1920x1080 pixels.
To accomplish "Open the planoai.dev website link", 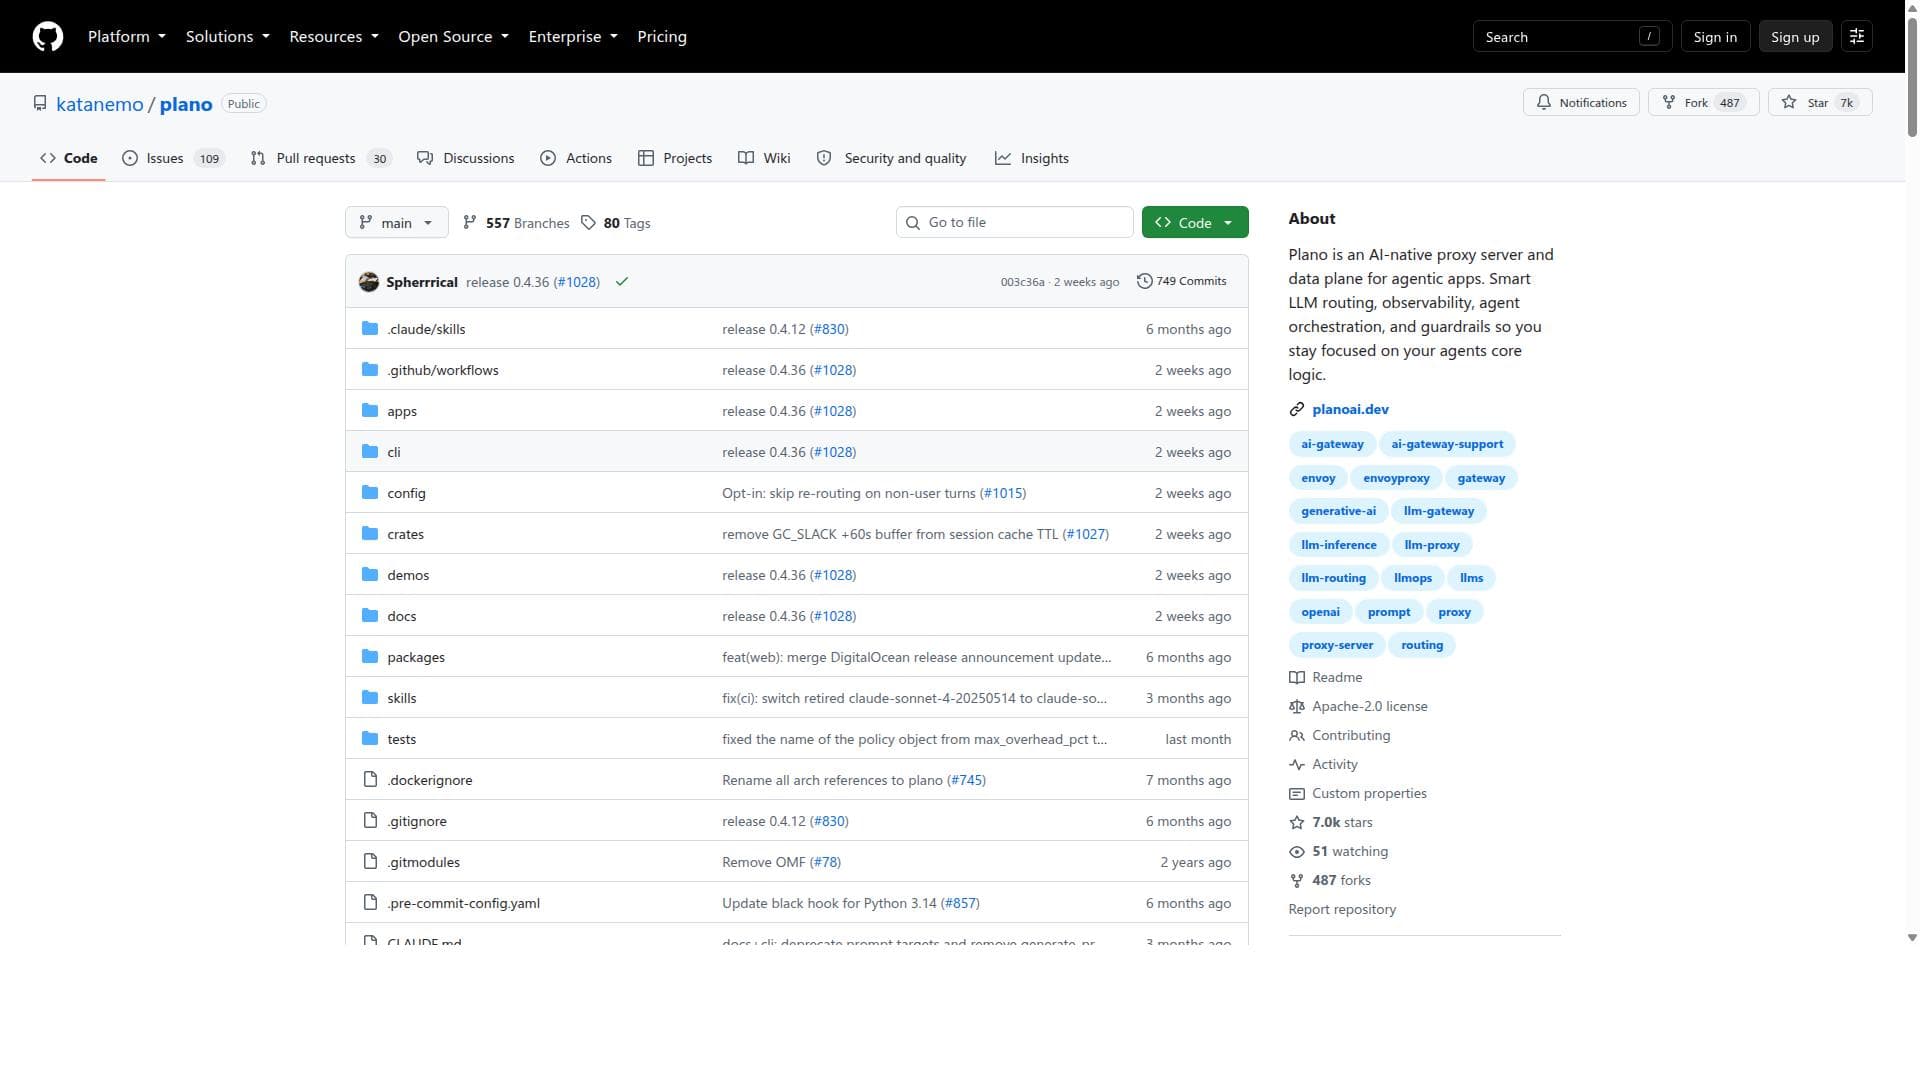I will coord(1350,410).
